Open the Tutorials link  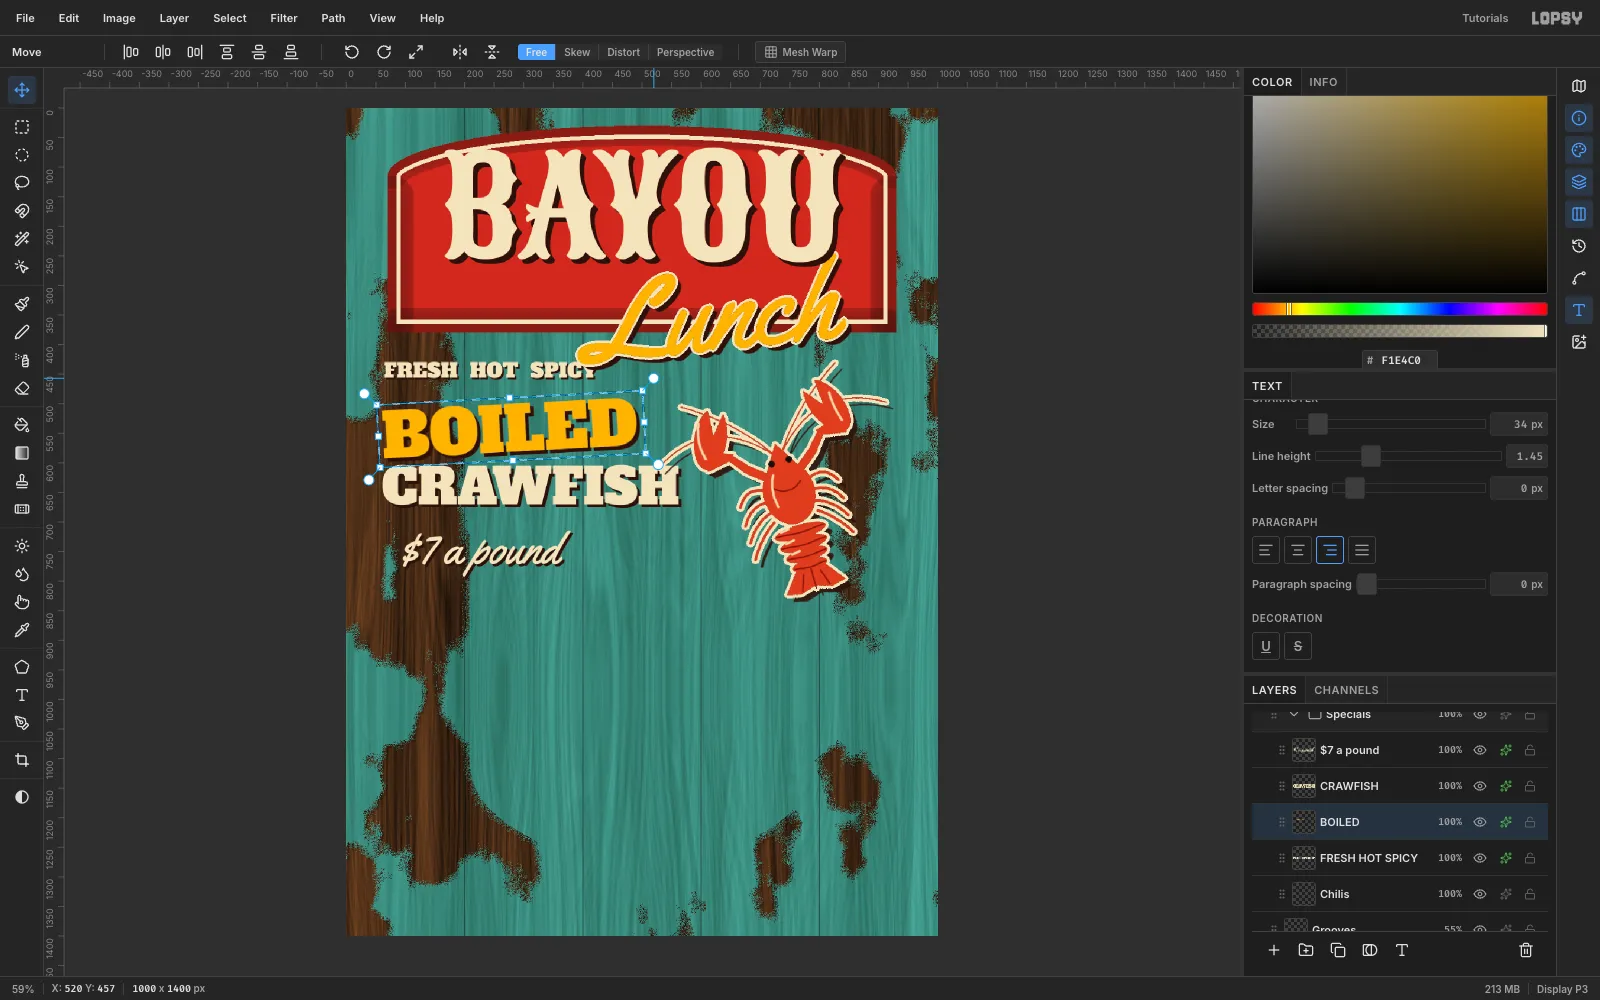pyautogui.click(x=1485, y=18)
